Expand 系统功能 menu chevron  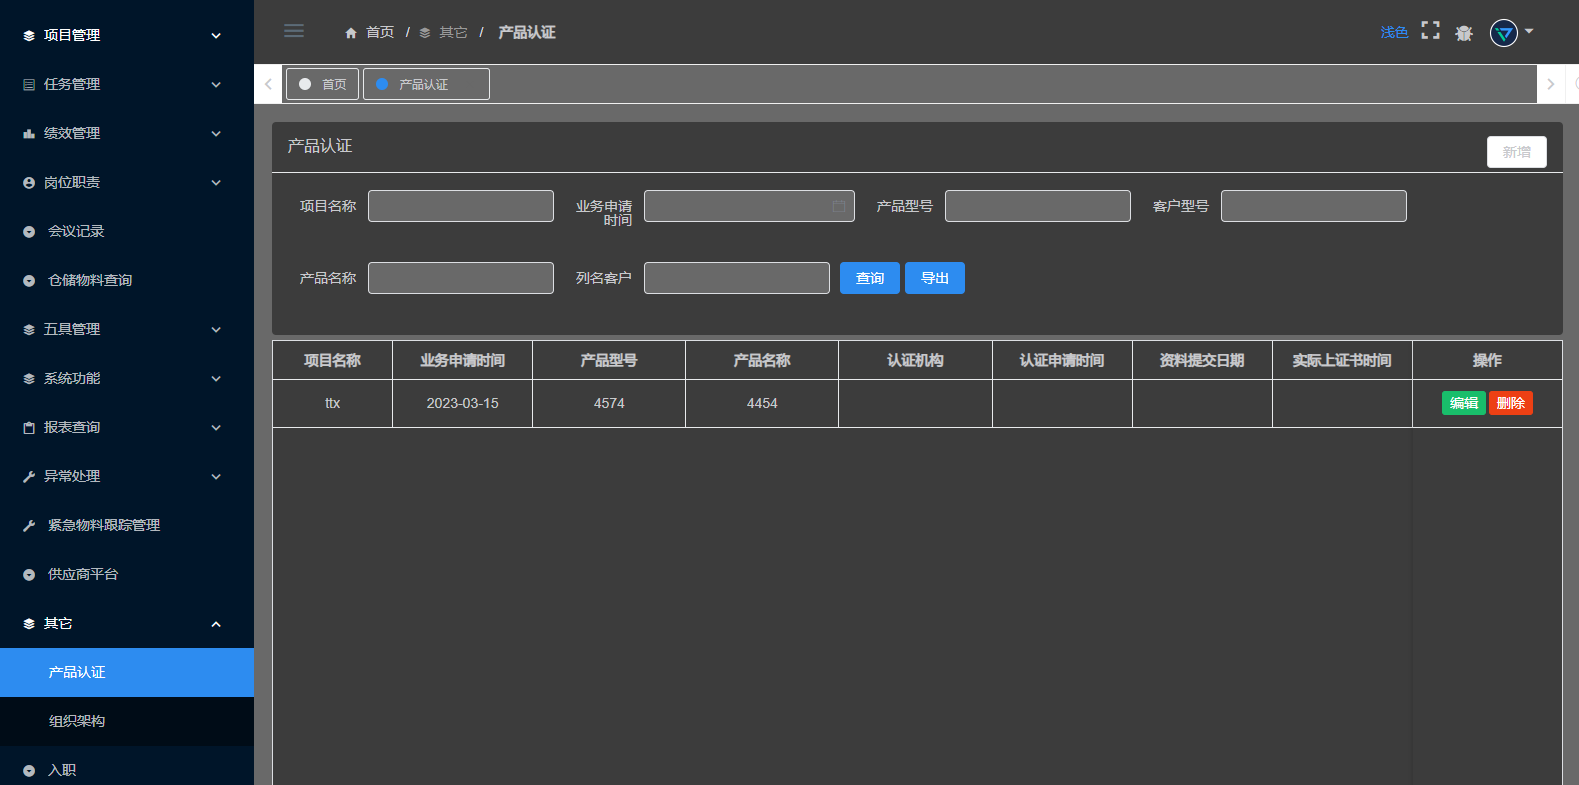216,379
